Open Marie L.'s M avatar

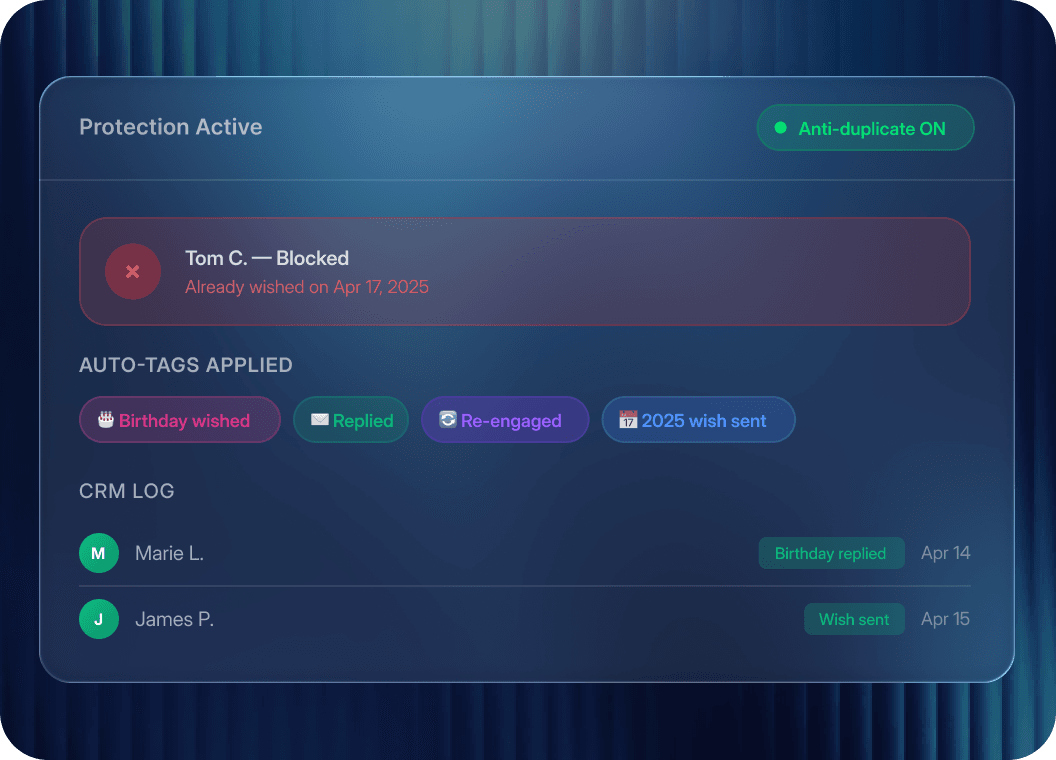tap(99, 553)
